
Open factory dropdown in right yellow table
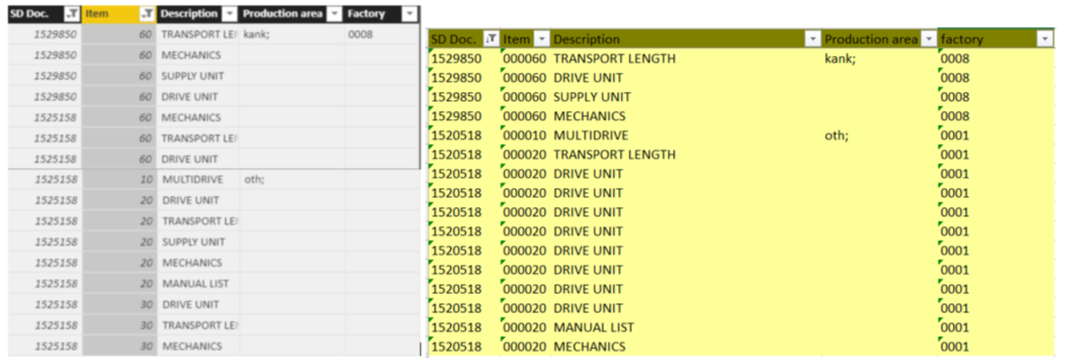(1045, 40)
